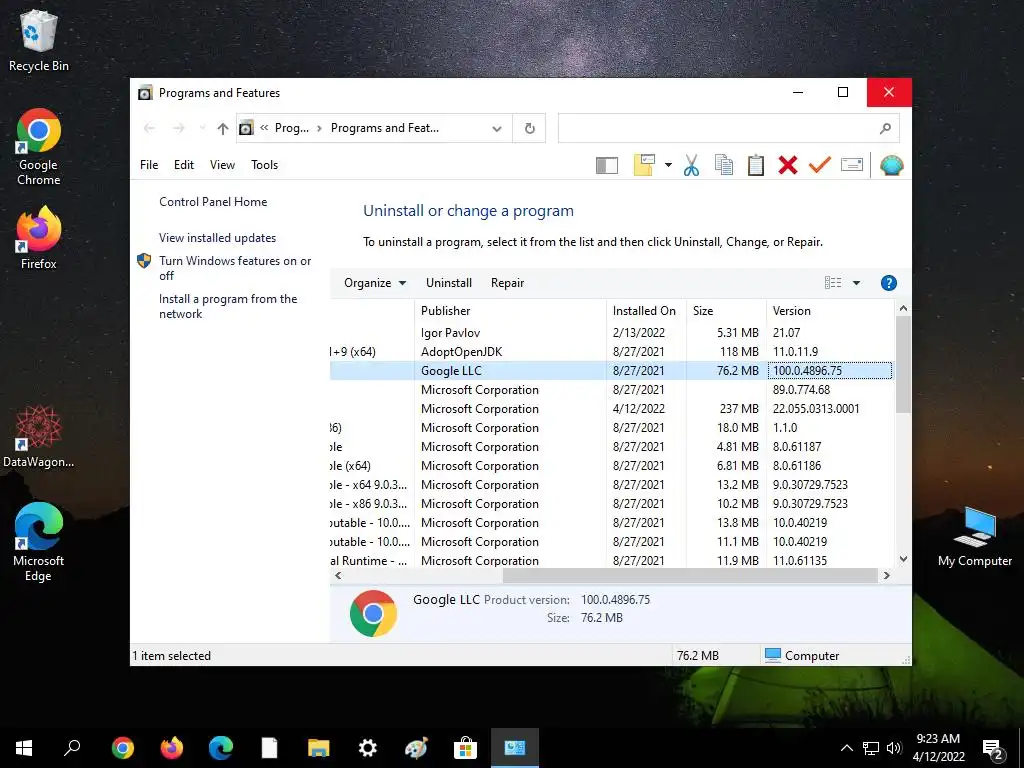Expand the address bar history dropdown
The height and width of the screenshot is (768, 1024).
click(497, 129)
